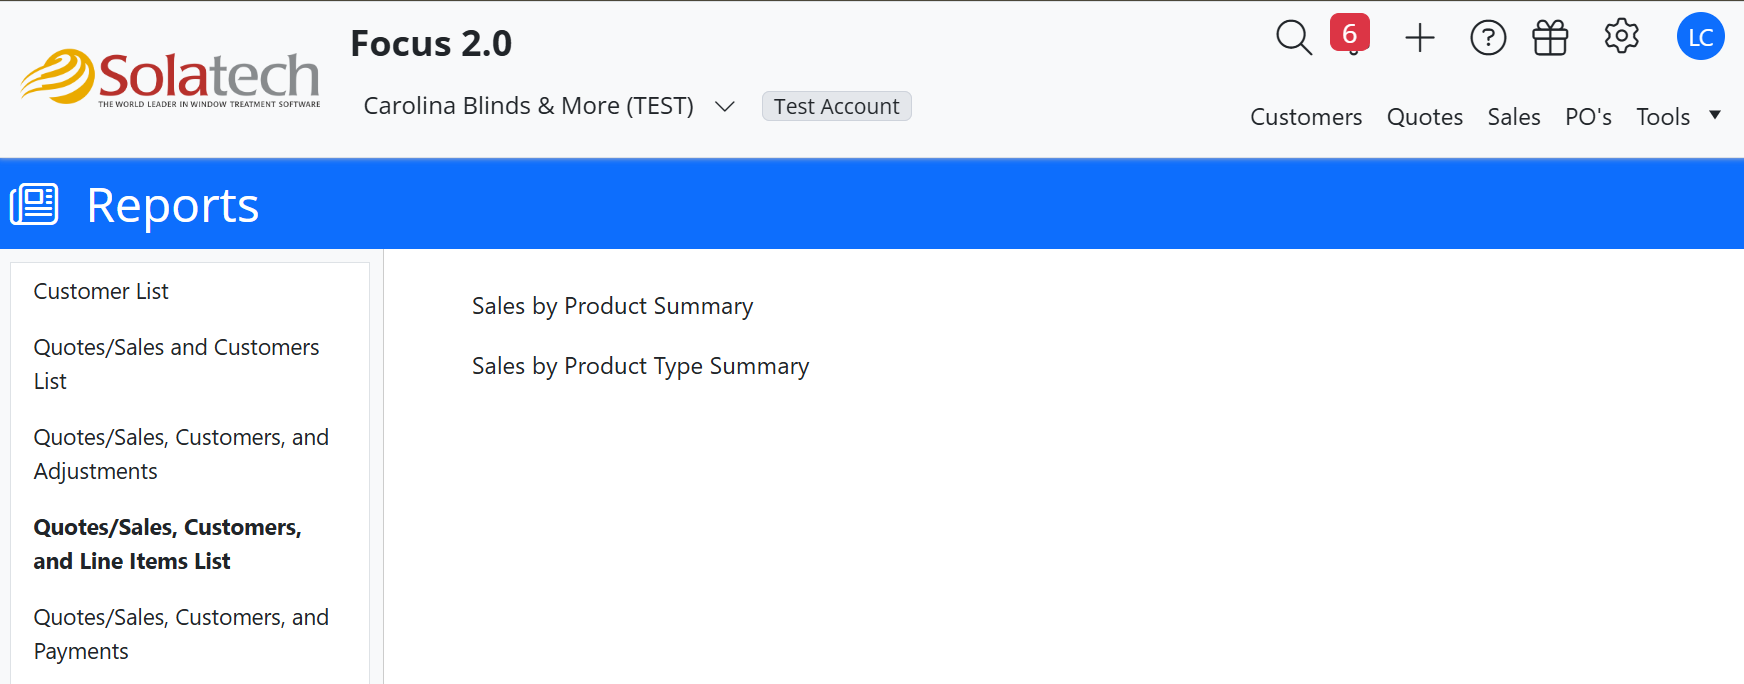
Task: Navigate to the Sales menu
Action: coord(1513,117)
